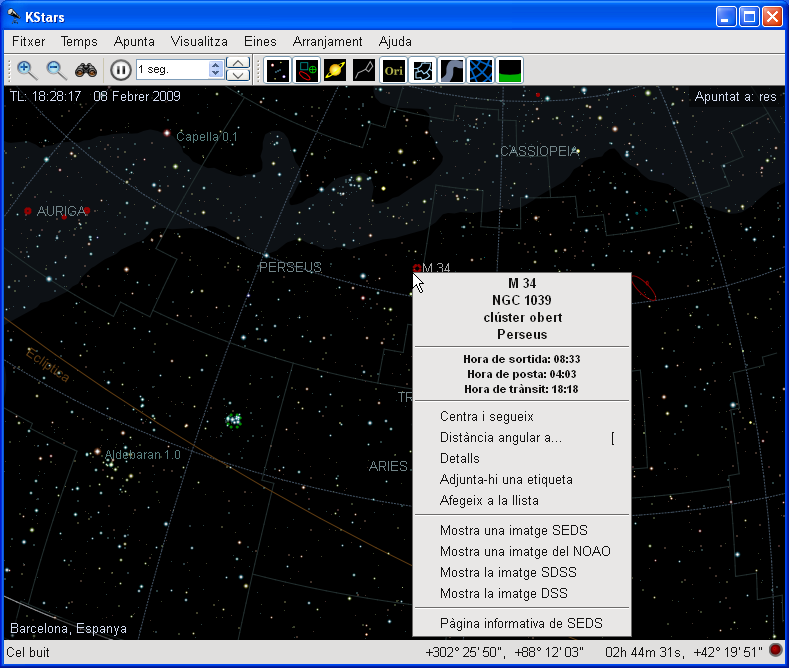Choose 'Adjunta-hi una etiqueta'

[522, 480]
